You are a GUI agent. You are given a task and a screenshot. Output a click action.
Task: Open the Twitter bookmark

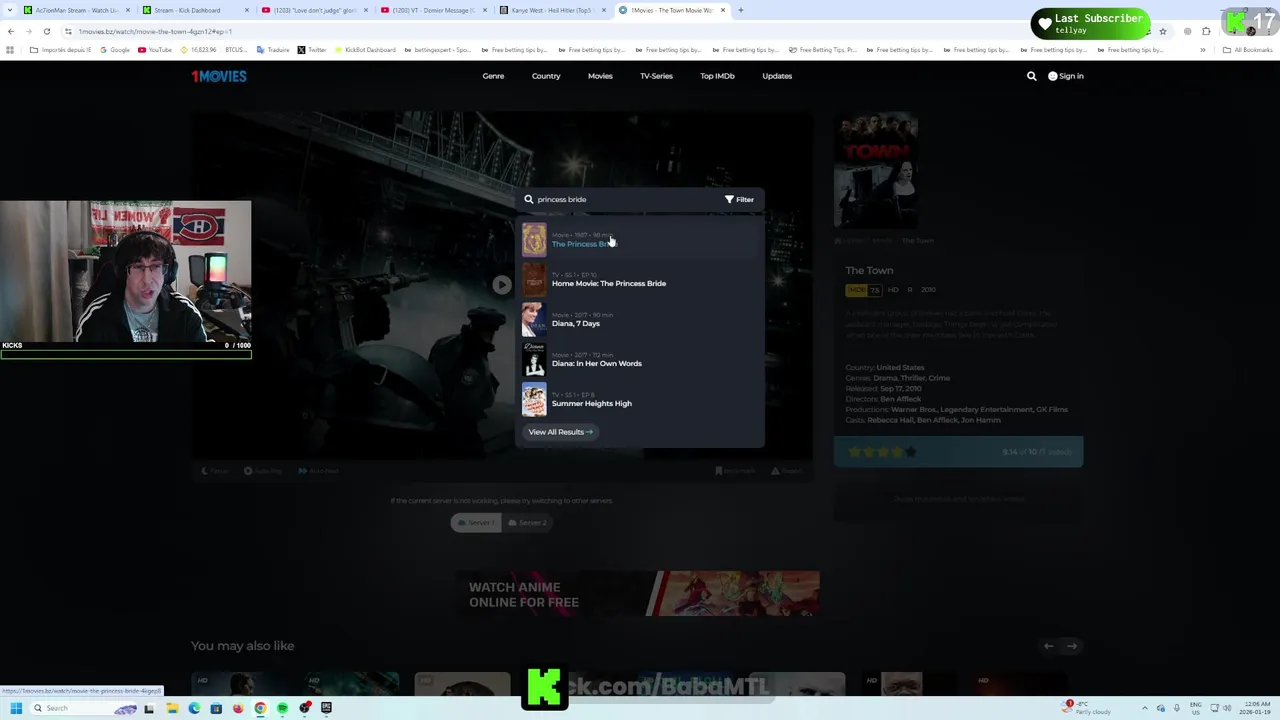click(311, 50)
